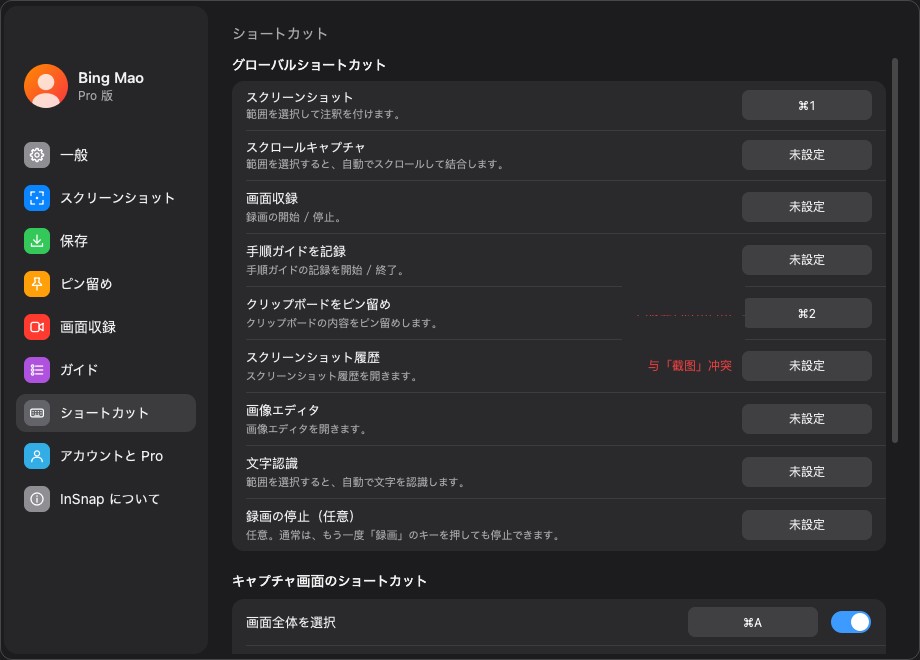Click クリップボードの内容をピン留めします description
Viewport: 920px width, 660px height.
(x=342, y=323)
